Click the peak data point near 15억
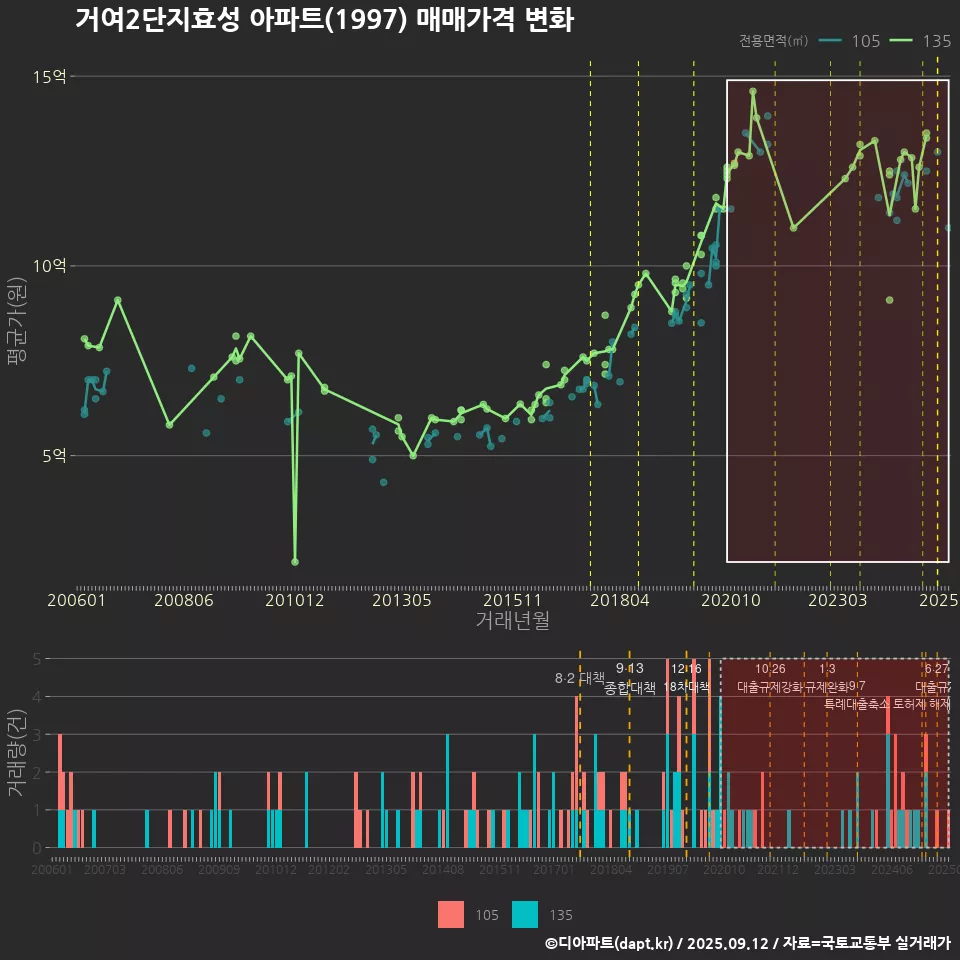960x960 pixels. [x=753, y=92]
